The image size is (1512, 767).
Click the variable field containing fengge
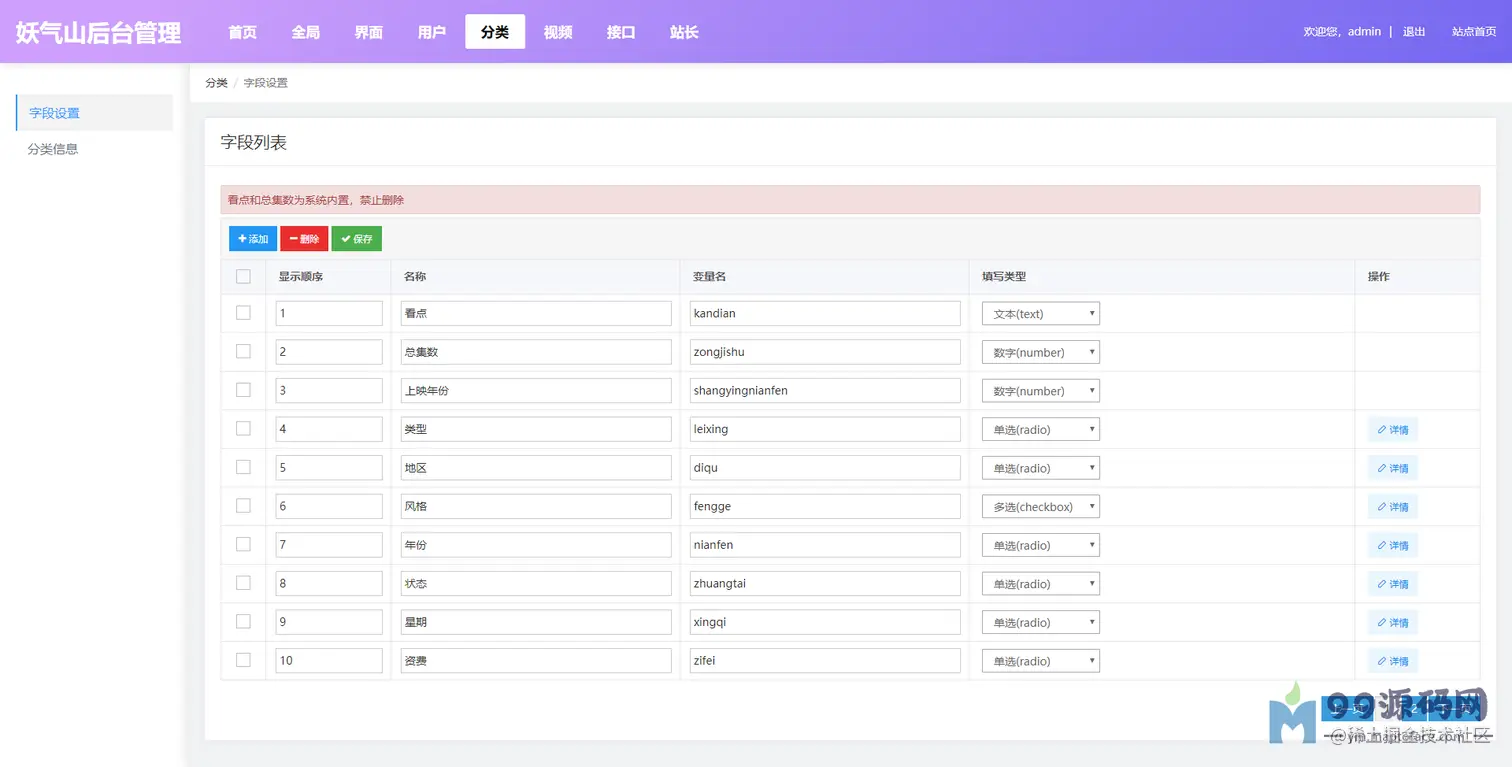(x=825, y=506)
